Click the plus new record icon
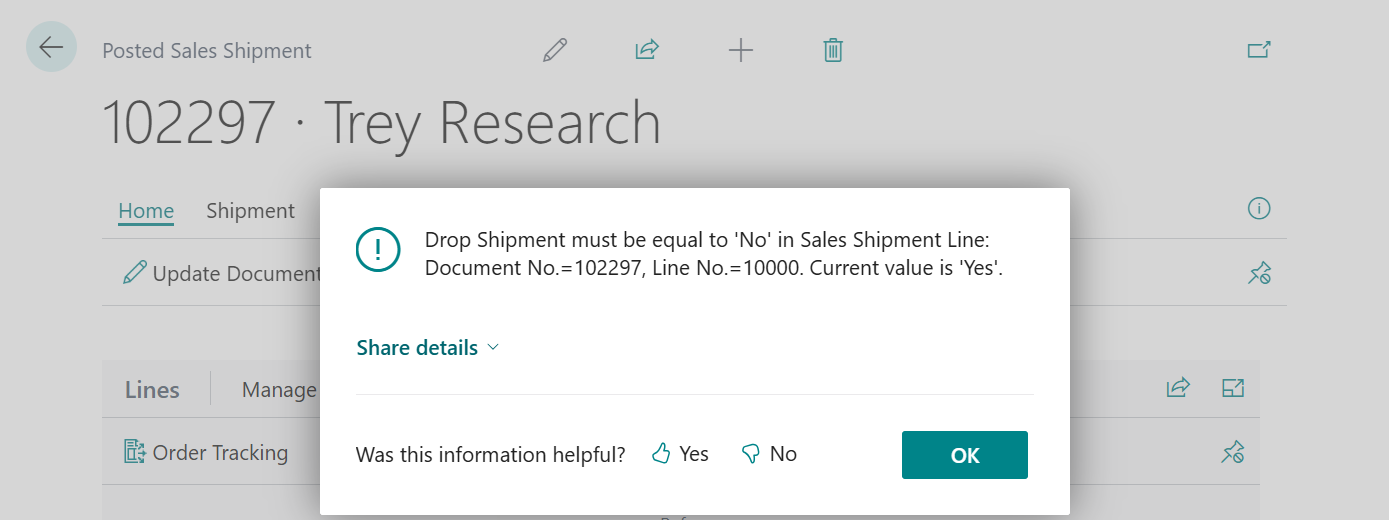Screen dimensions: 1389x520 (x=740, y=50)
